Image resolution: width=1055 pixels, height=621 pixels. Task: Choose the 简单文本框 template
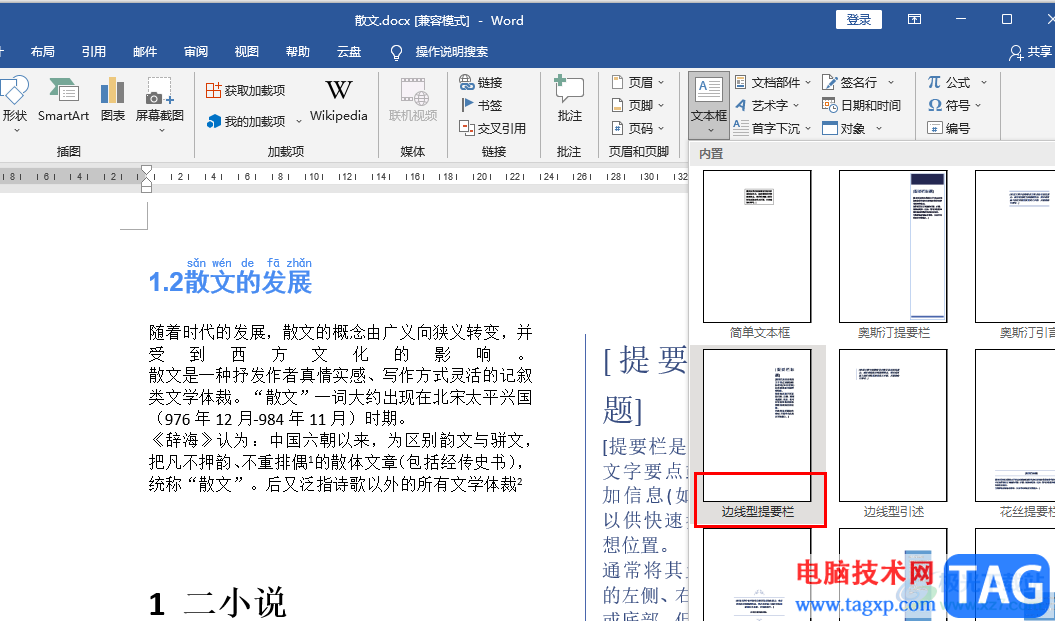[758, 255]
